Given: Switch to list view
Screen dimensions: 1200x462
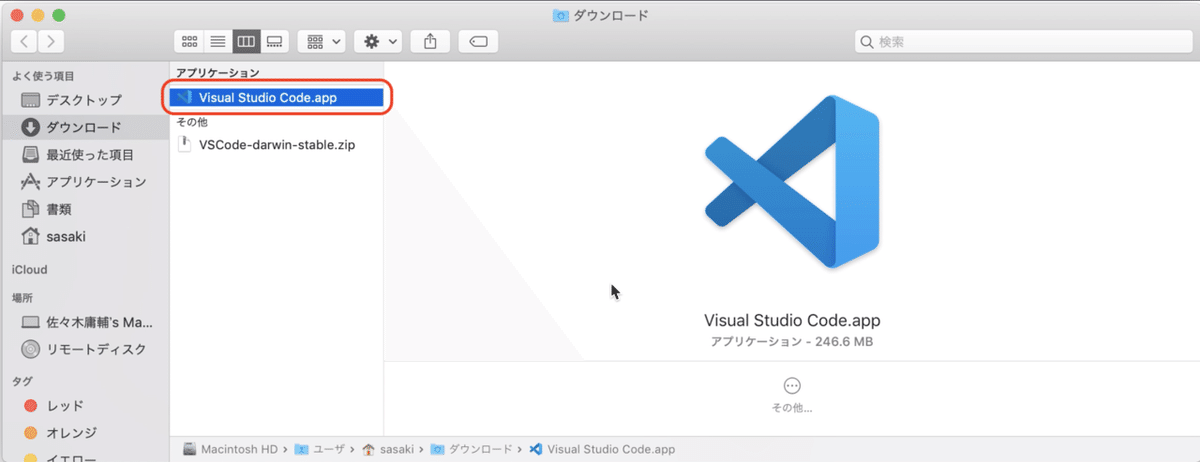Looking at the screenshot, I should (217, 41).
